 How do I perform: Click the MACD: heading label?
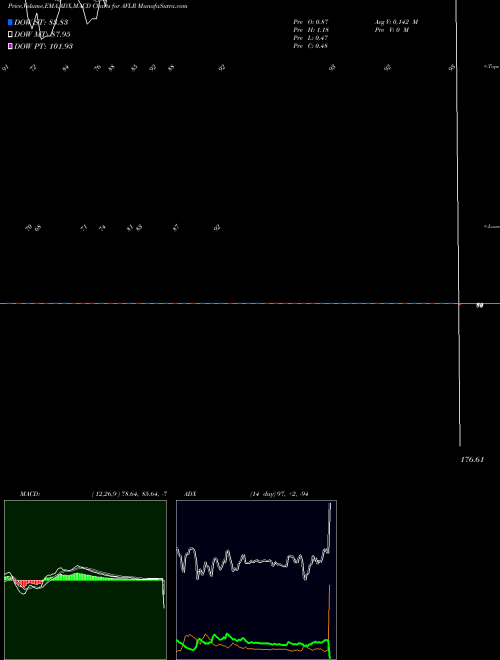point(30,494)
